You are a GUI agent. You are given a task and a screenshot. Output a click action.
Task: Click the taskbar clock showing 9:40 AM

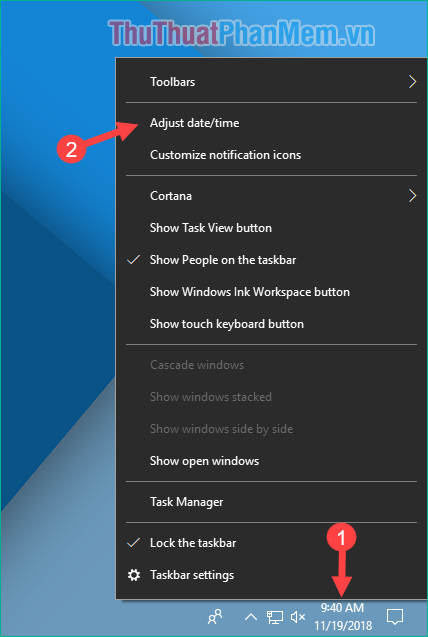coord(342,608)
